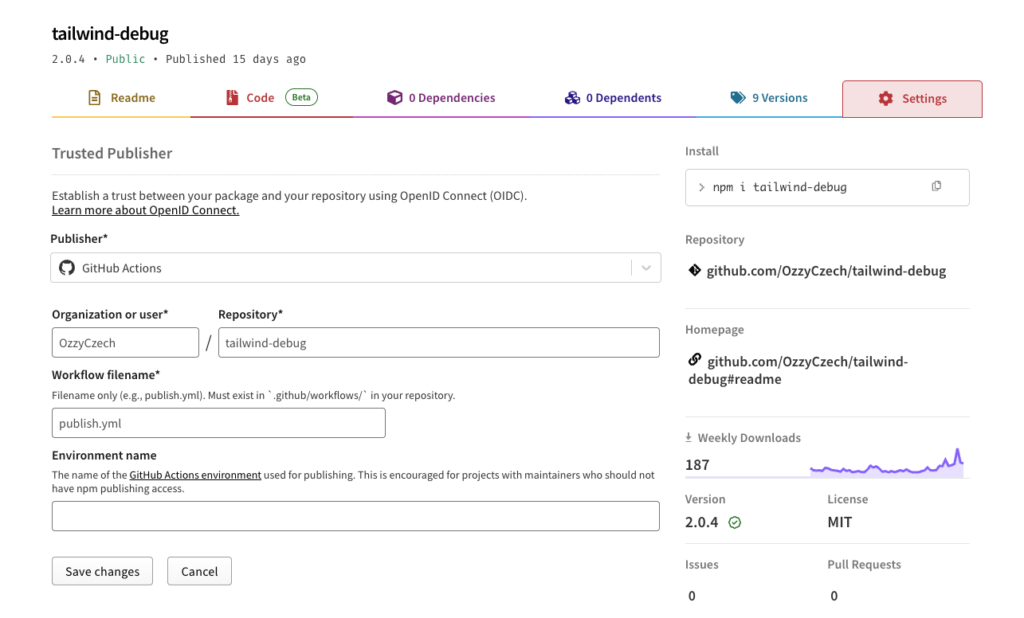
Task: Click the weekly downloads sparkline chart
Action: click(x=886, y=465)
